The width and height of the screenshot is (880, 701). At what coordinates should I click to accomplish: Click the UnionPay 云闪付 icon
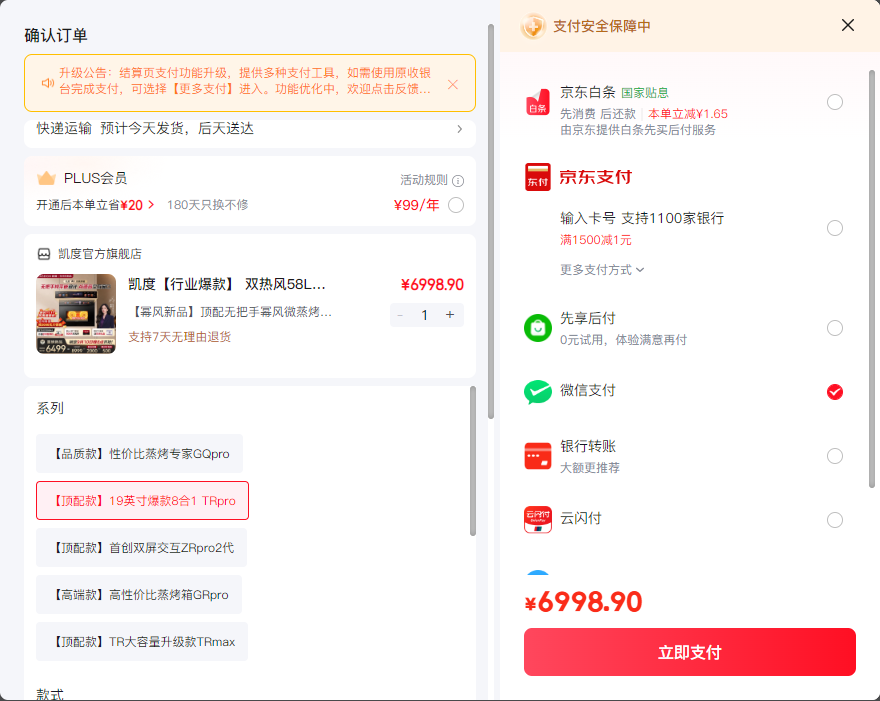[x=538, y=520]
